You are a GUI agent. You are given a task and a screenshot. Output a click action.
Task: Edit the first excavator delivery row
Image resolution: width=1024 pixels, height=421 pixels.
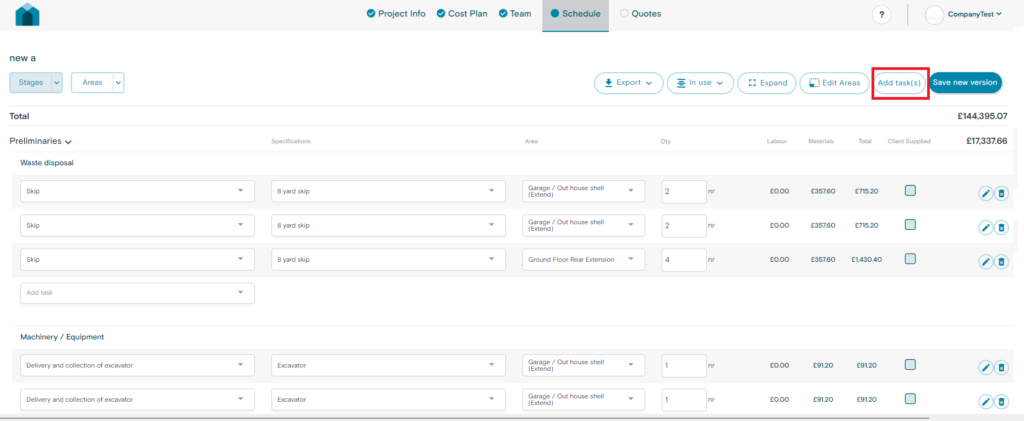(985, 367)
